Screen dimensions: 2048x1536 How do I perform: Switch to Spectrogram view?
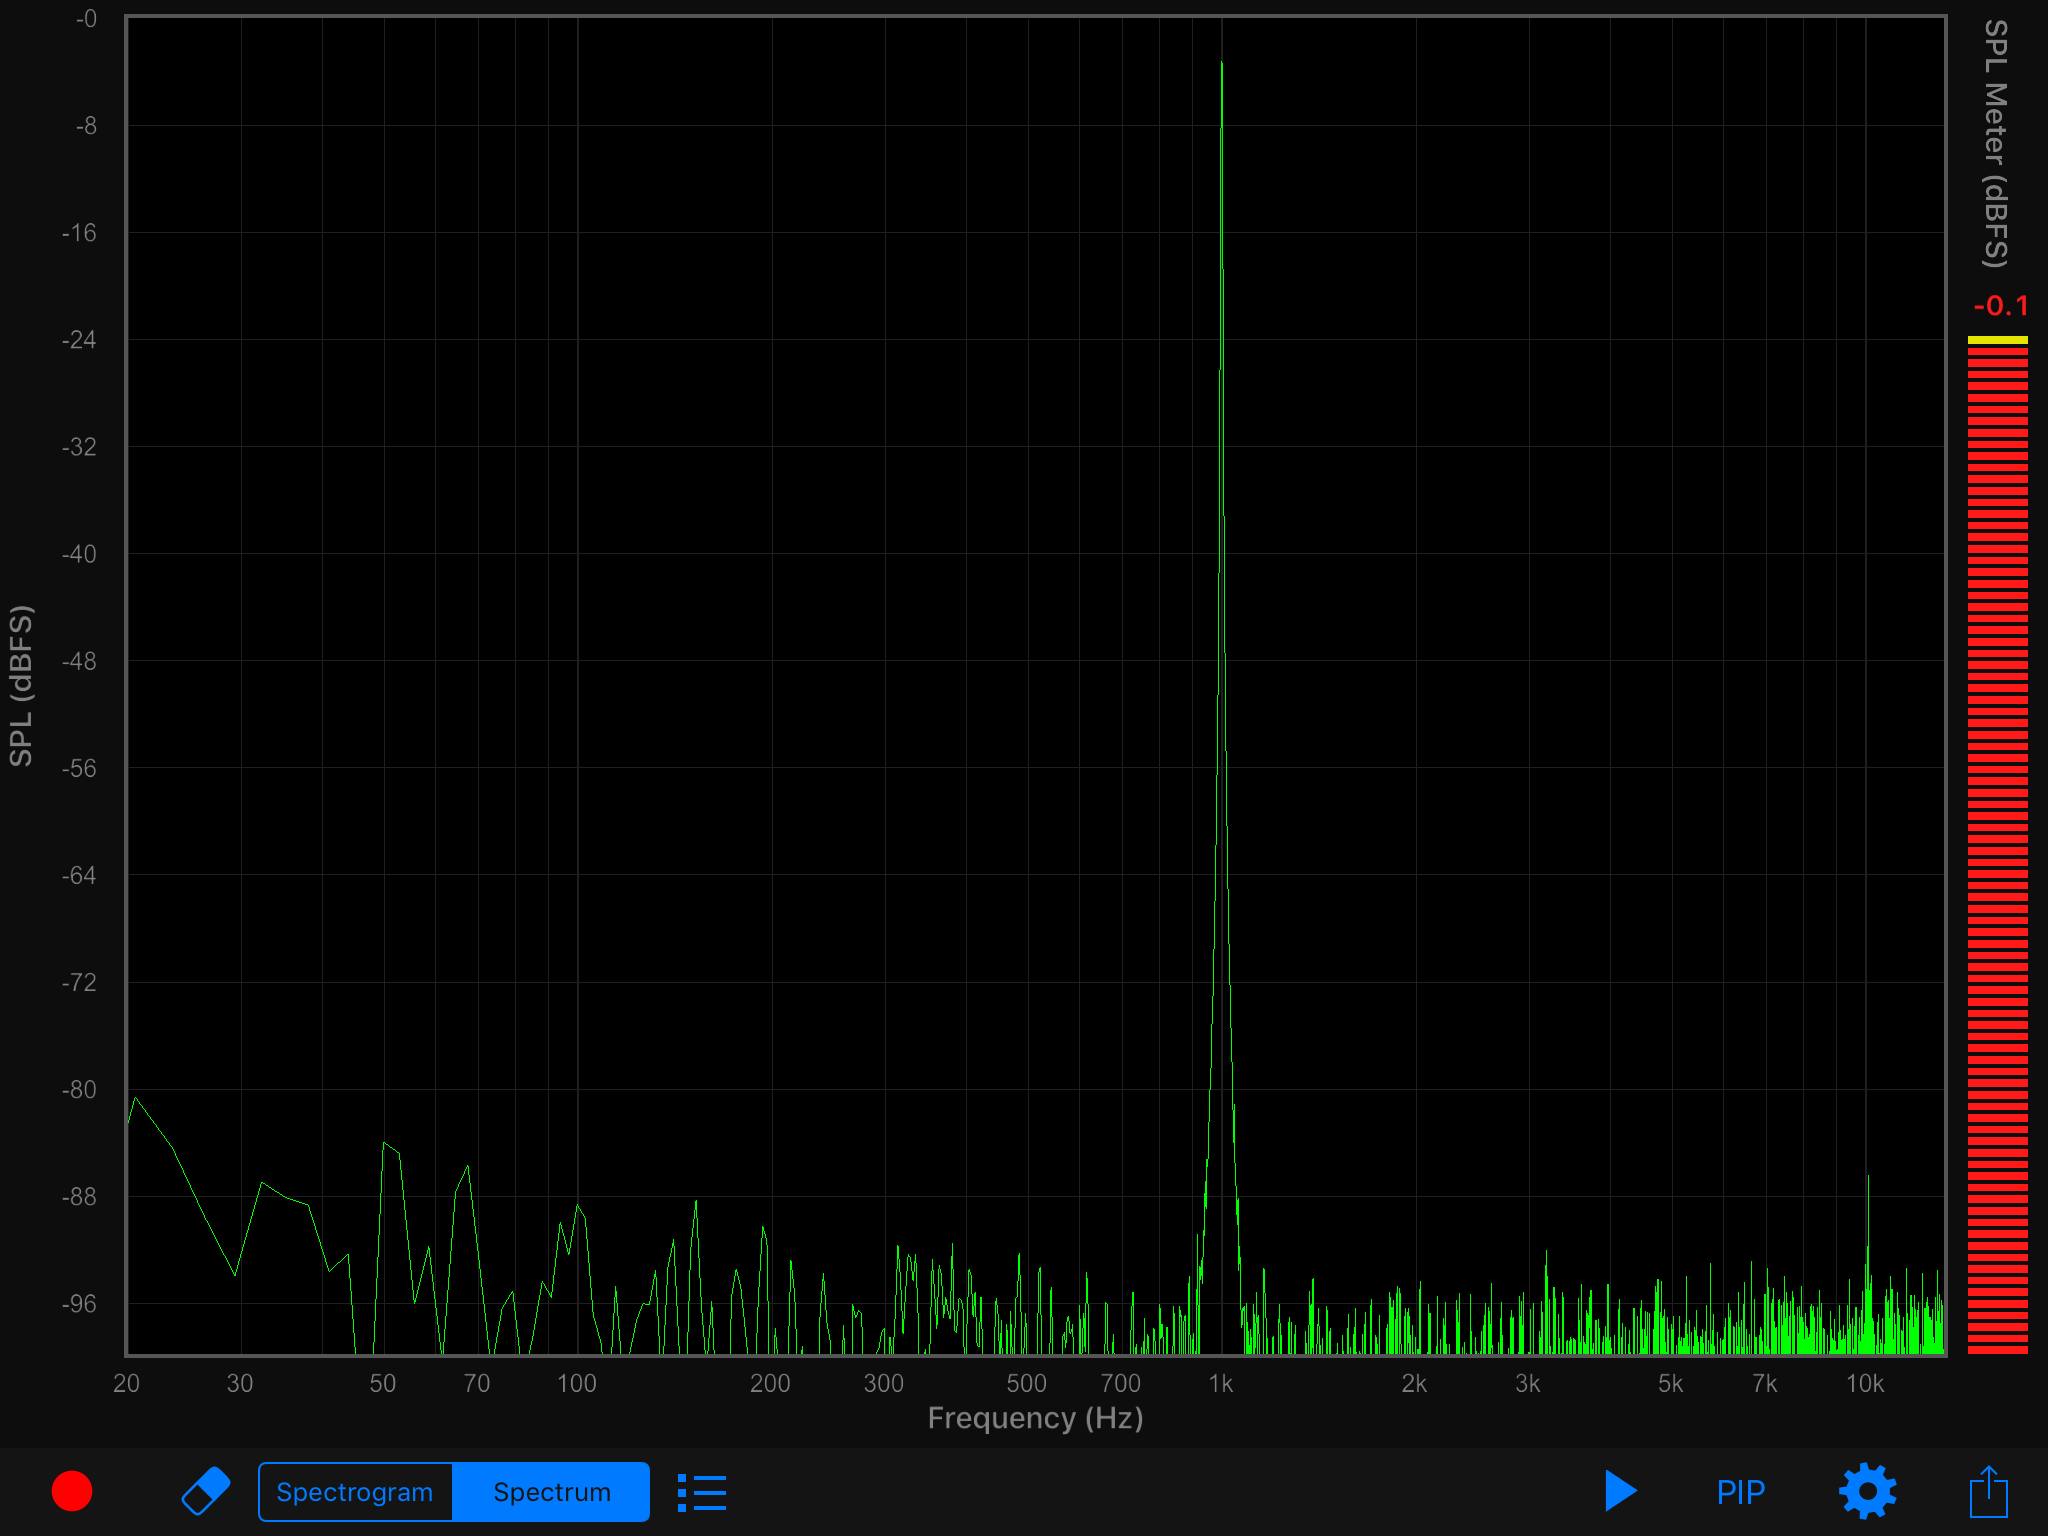tap(355, 1492)
